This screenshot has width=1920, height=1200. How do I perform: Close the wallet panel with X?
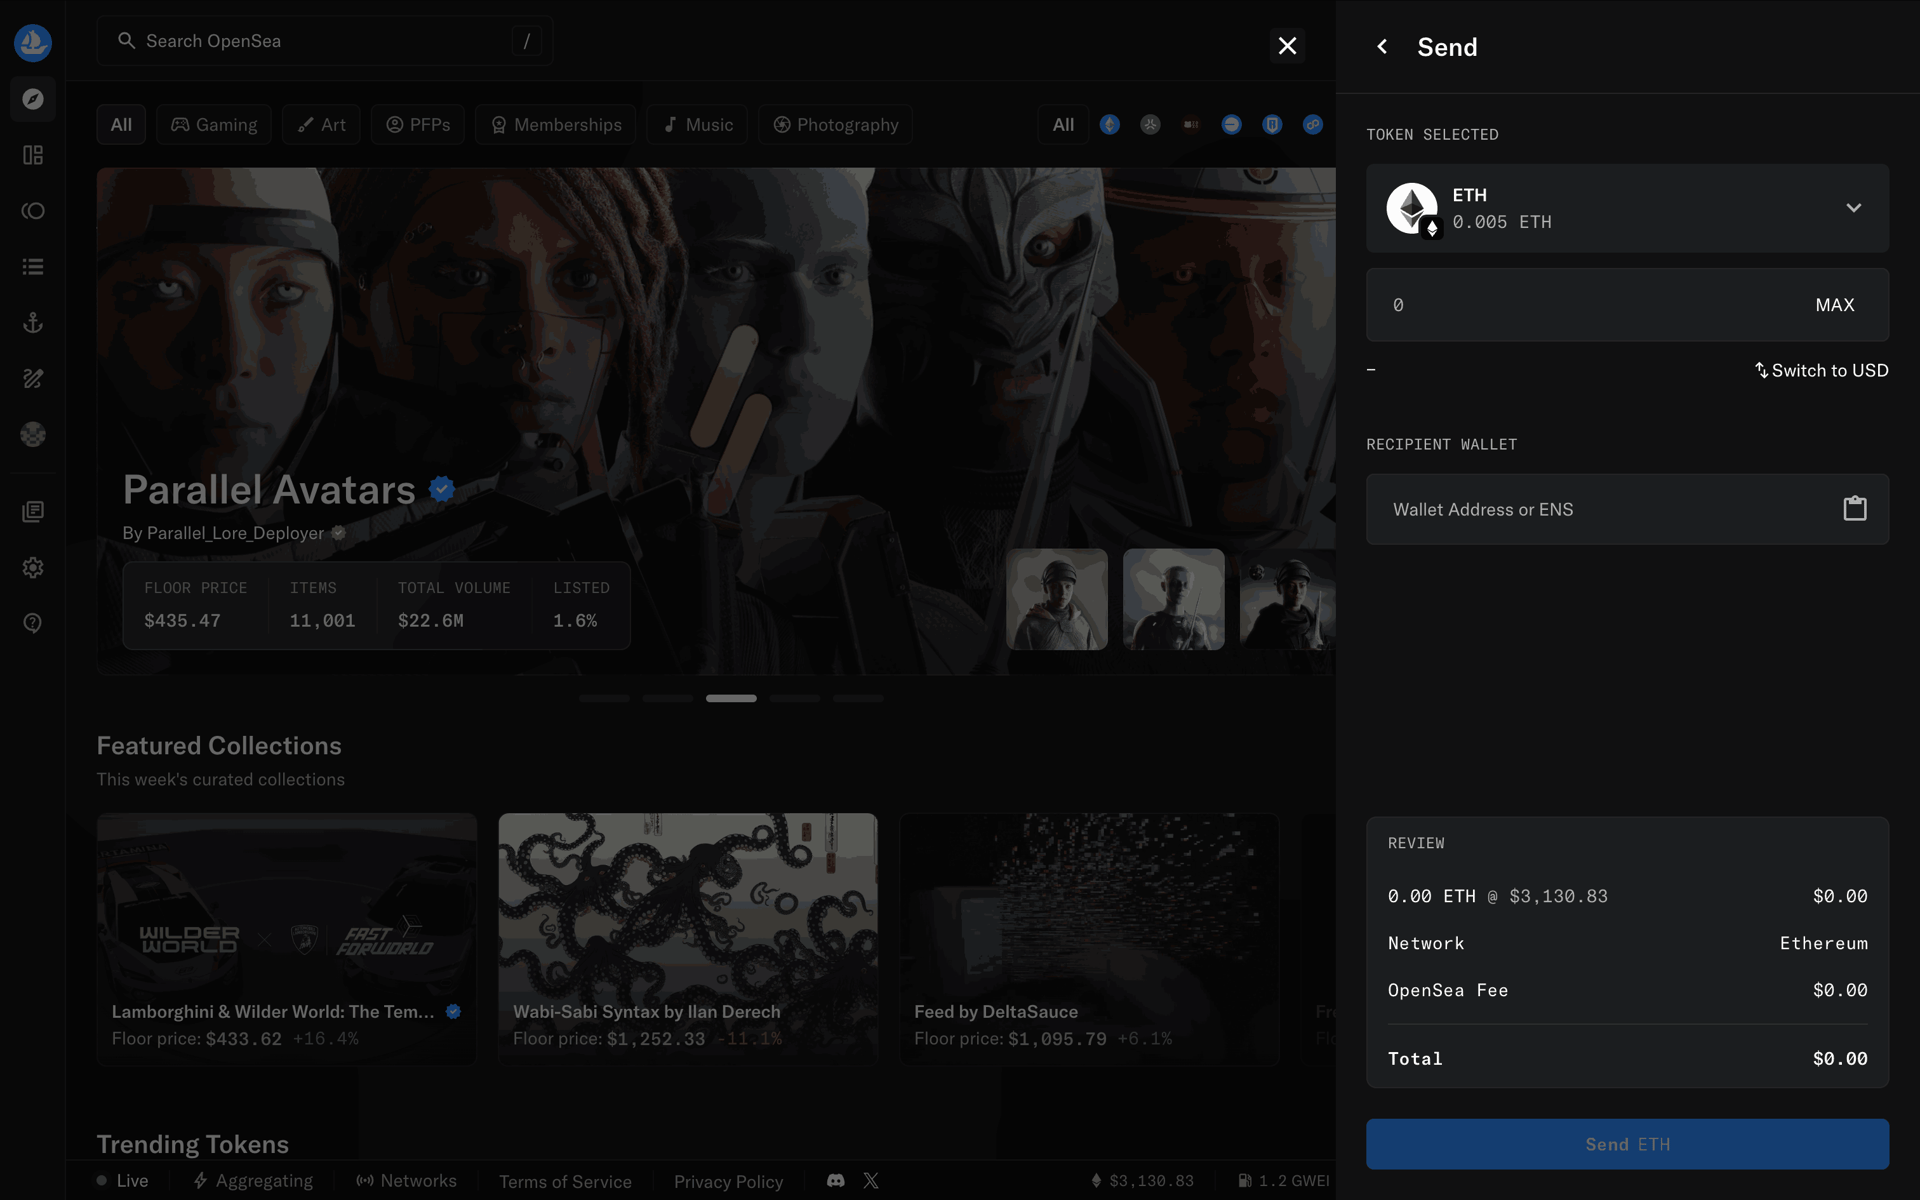pyautogui.click(x=1288, y=46)
